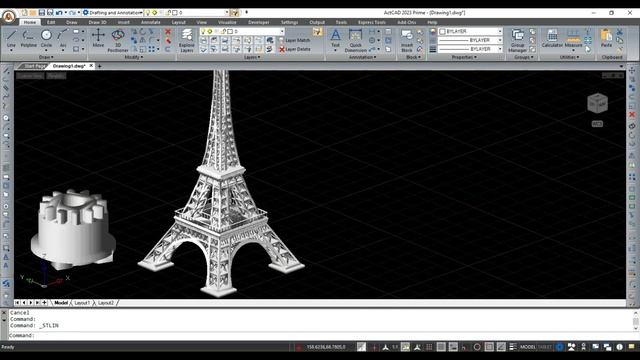Click the Layer Delete red X icon

[x=282, y=49]
